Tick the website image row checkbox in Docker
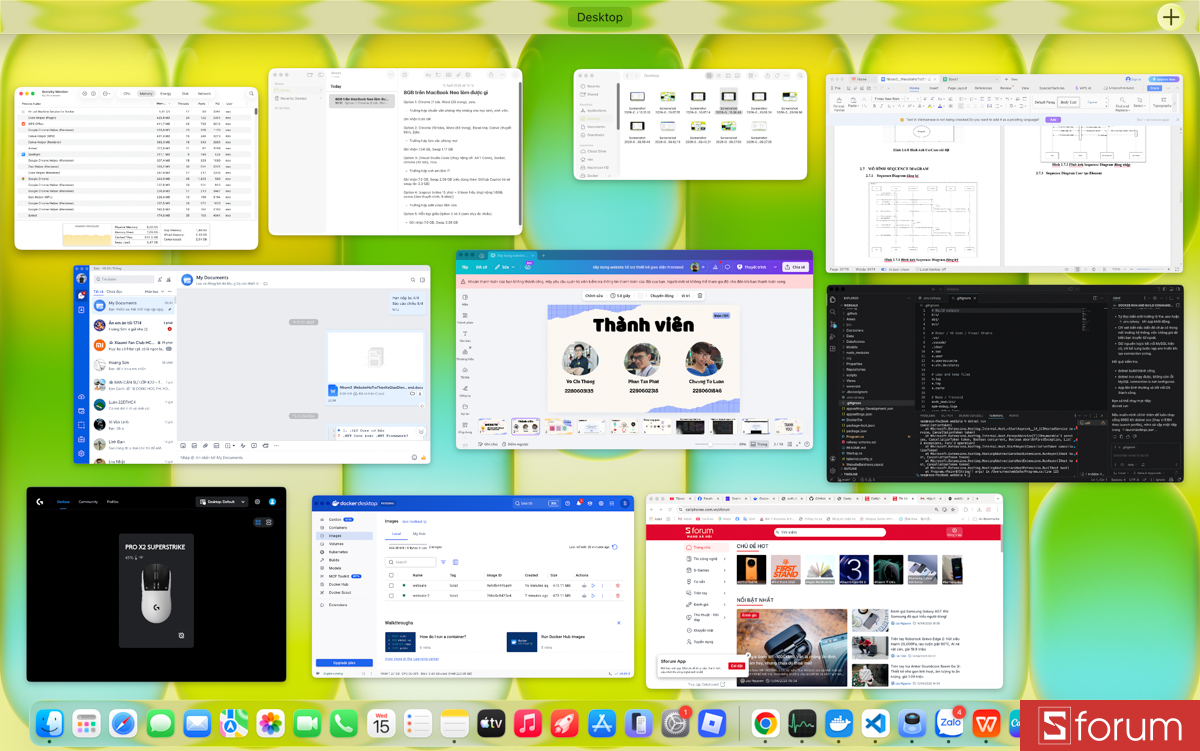Screen dimensions: 1200x751 coord(392,585)
